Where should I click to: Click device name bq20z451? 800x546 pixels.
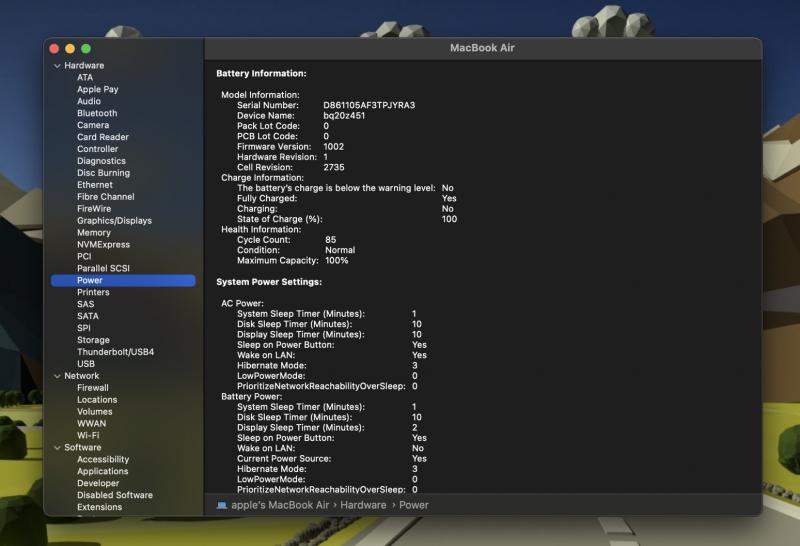coord(344,116)
